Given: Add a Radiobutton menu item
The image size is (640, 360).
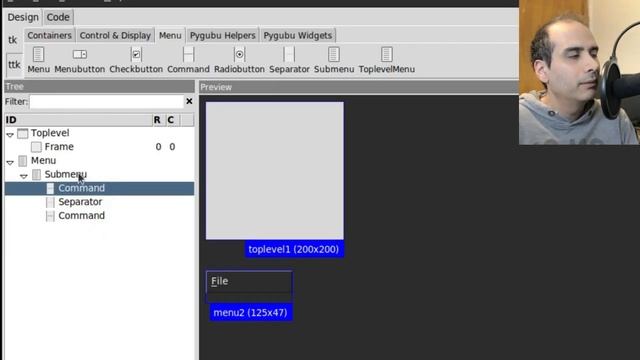Looking at the screenshot, I should point(239,60).
